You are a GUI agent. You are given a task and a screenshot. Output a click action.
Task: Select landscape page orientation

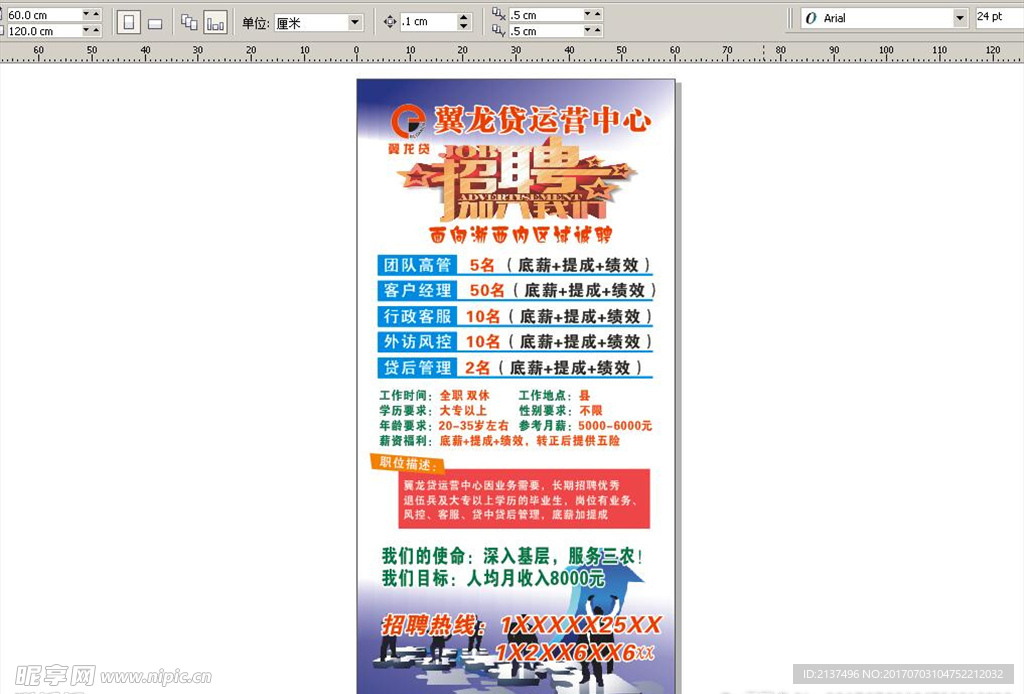[x=155, y=24]
